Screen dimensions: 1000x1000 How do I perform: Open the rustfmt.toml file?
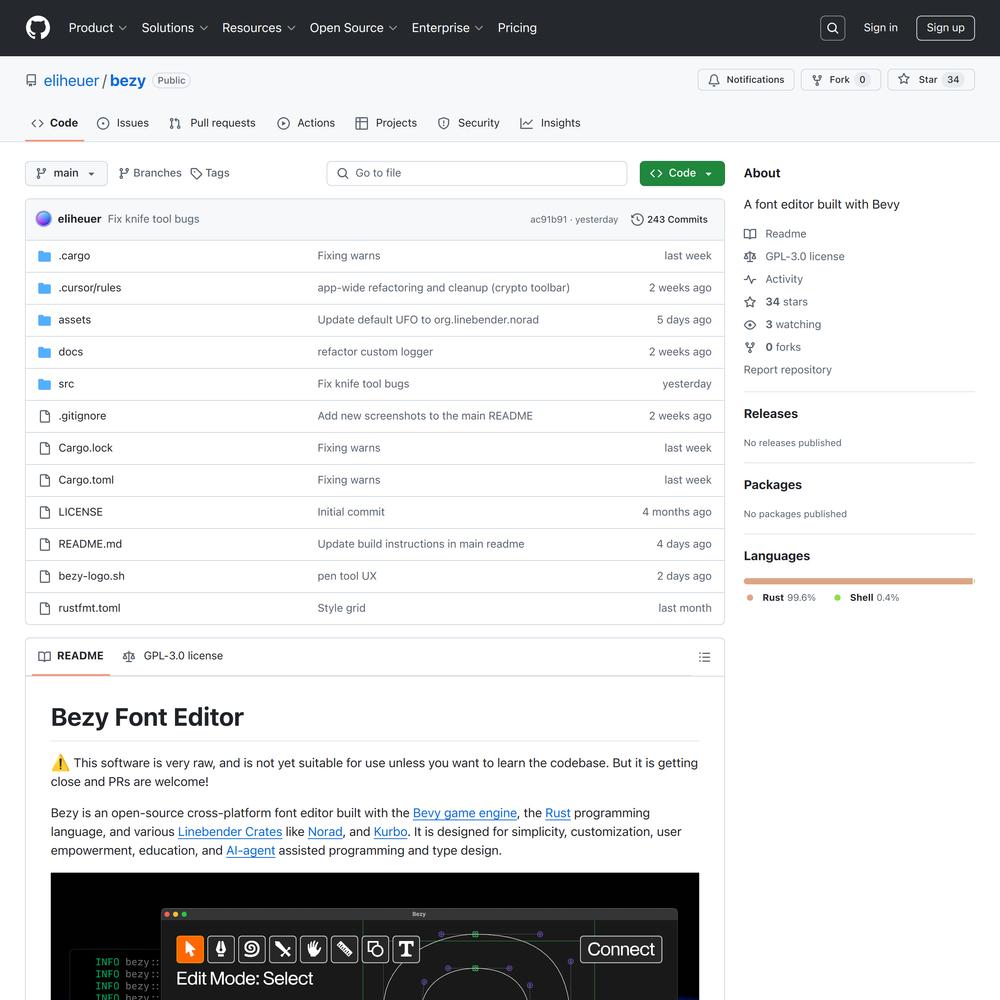tap(89, 608)
